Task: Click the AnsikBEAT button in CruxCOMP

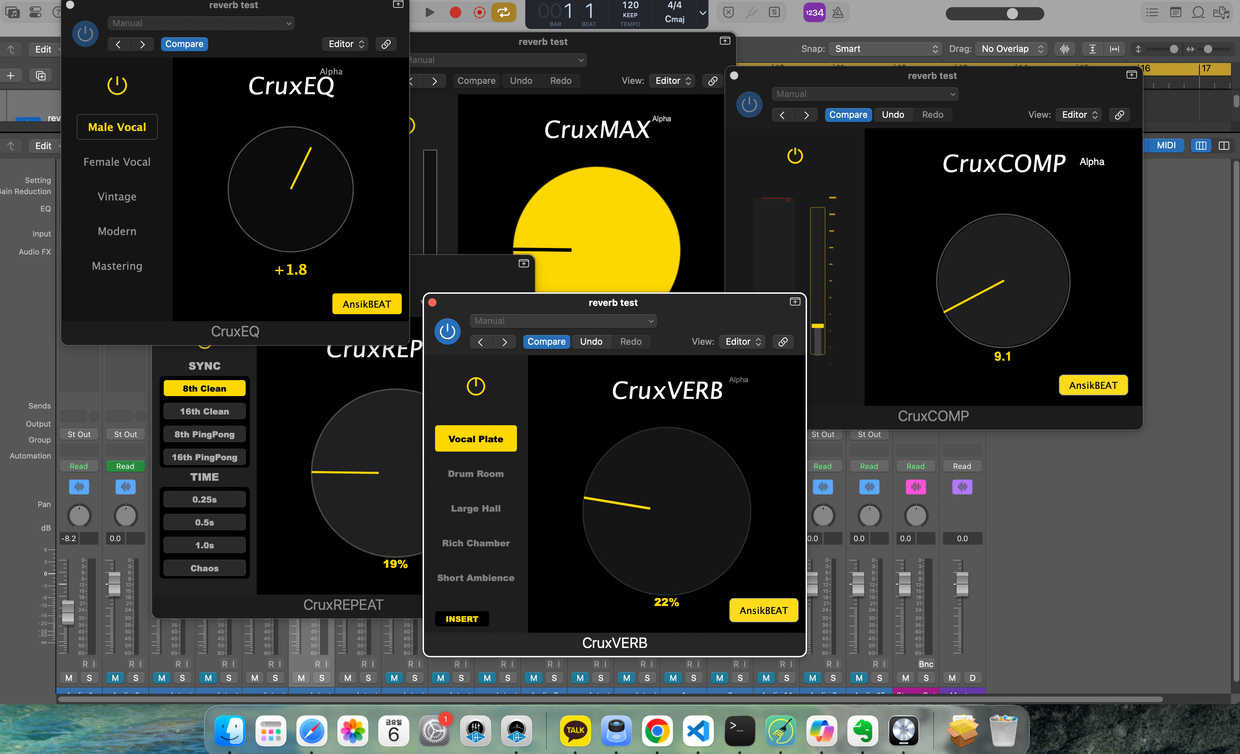Action: pos(1093,385)
